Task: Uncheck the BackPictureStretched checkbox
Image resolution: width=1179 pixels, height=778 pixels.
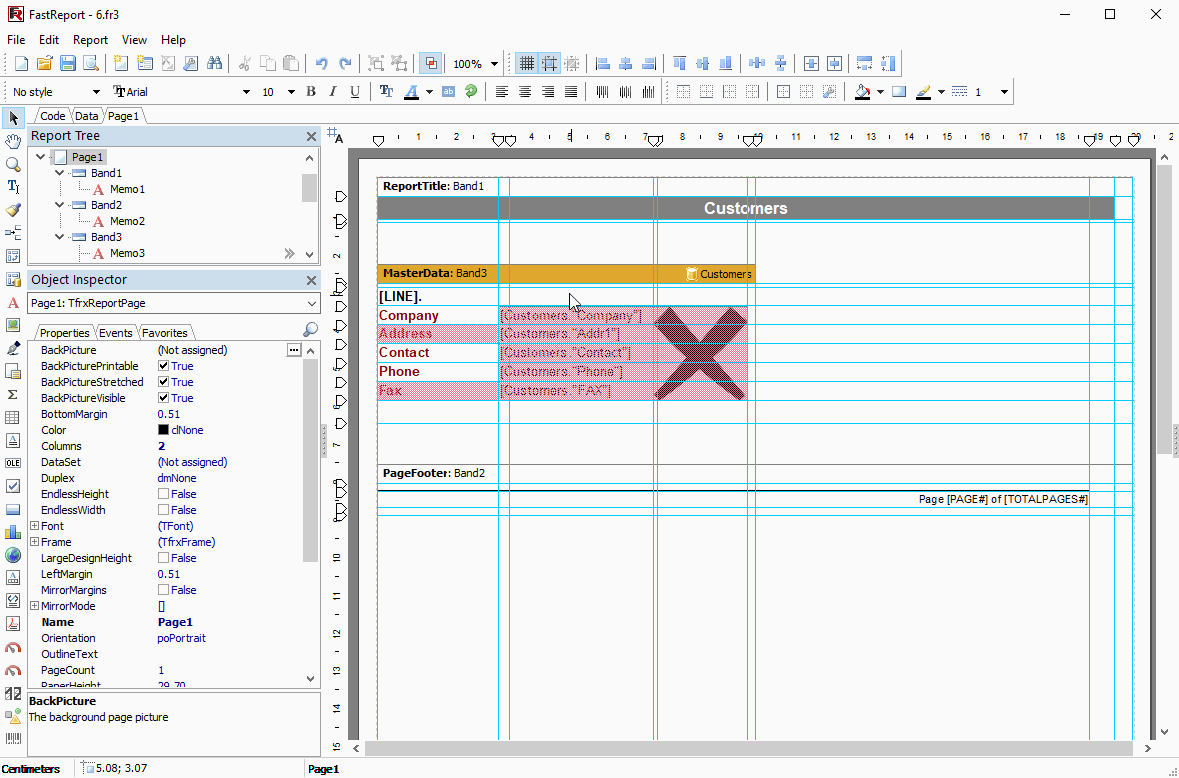Action: click(163, 382)
